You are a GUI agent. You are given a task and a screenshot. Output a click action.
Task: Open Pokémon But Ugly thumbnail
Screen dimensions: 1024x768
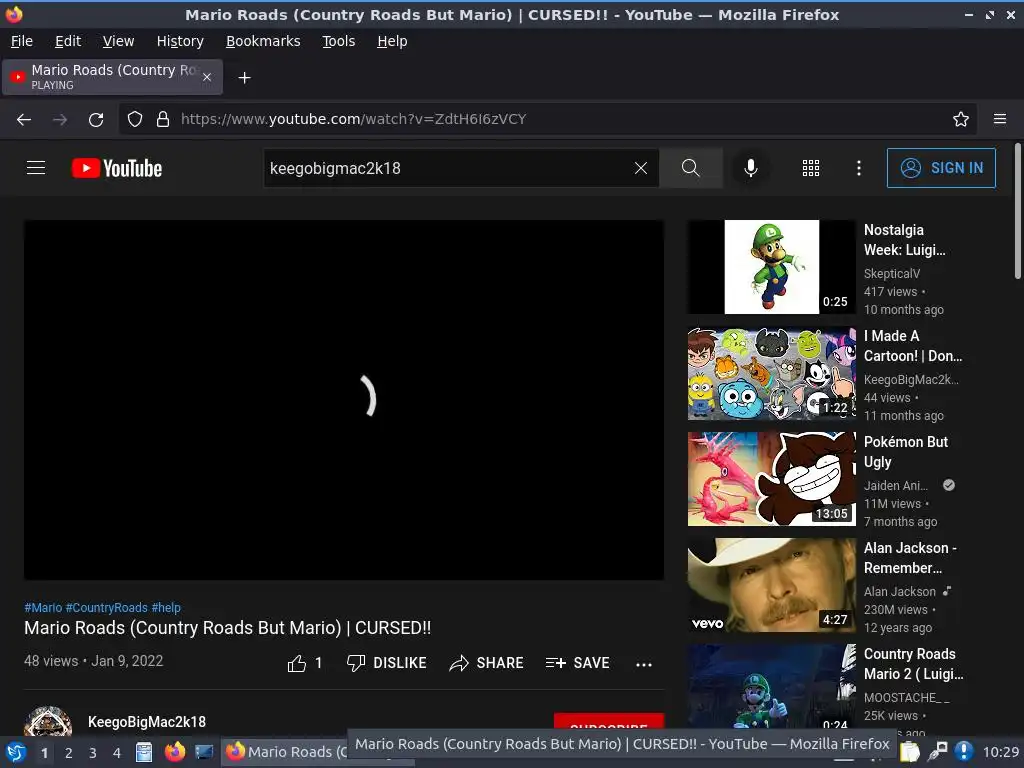[771, 479]
